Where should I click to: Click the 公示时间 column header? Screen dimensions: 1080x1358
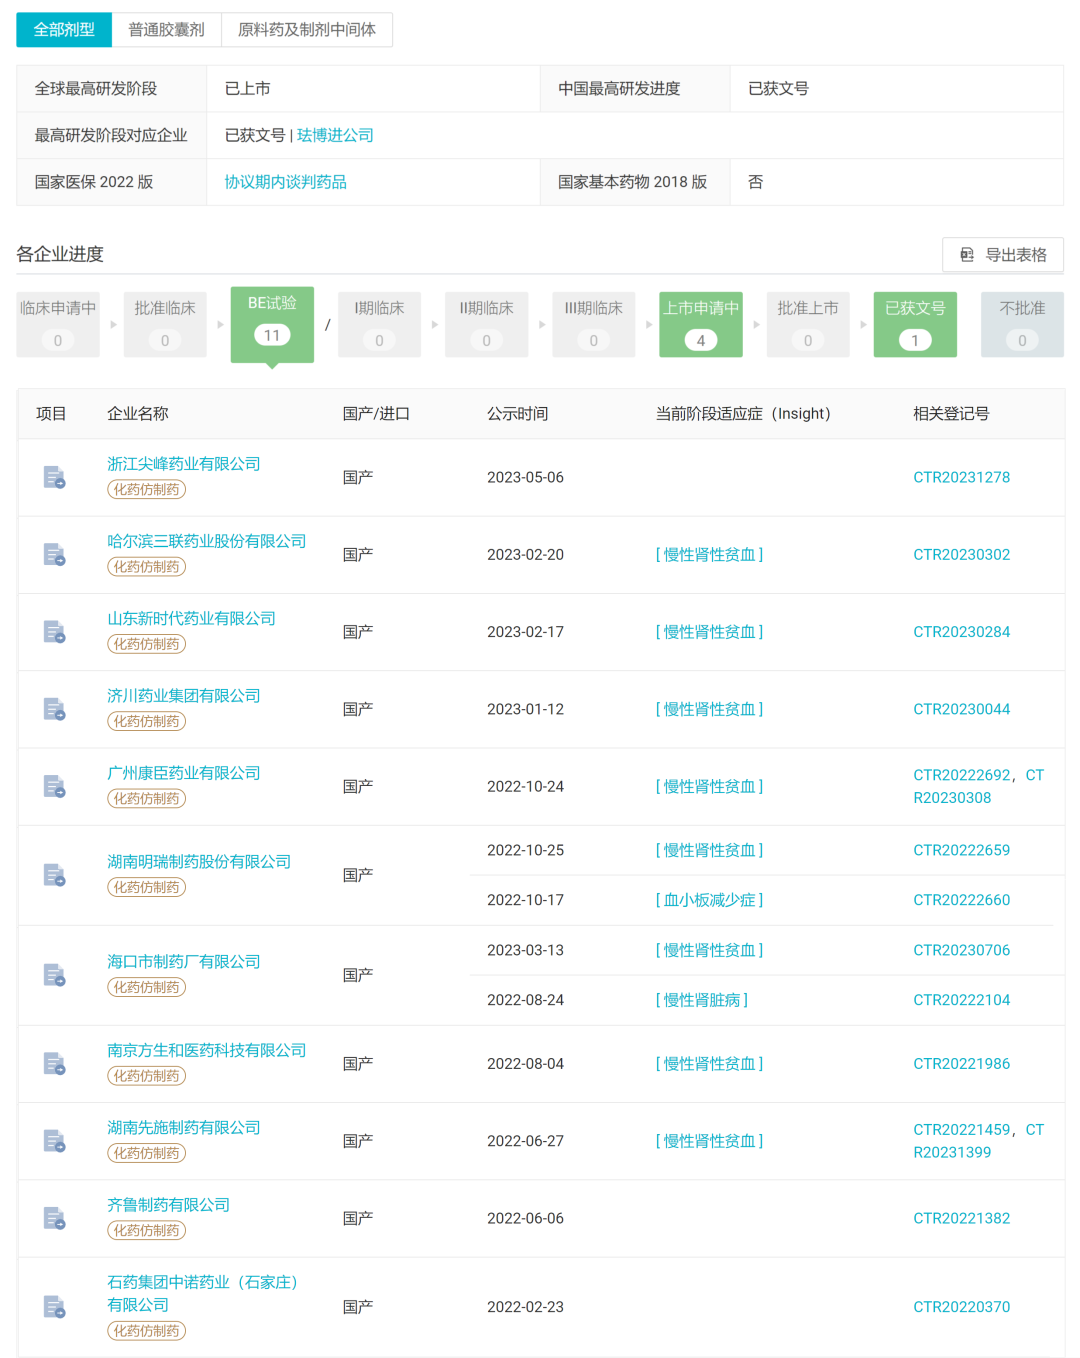tap(517, 414)
